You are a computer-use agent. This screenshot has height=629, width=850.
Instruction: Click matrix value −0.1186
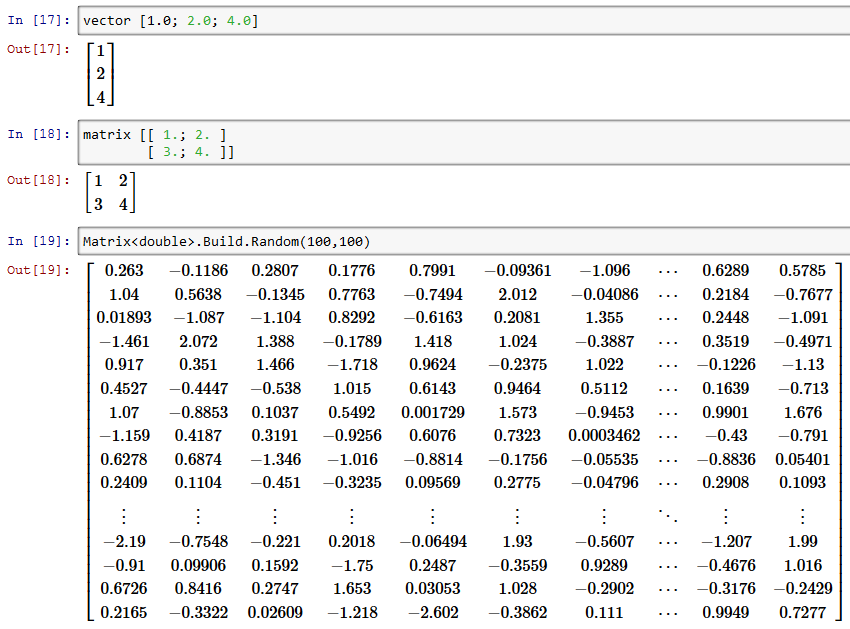coord(198,271)
